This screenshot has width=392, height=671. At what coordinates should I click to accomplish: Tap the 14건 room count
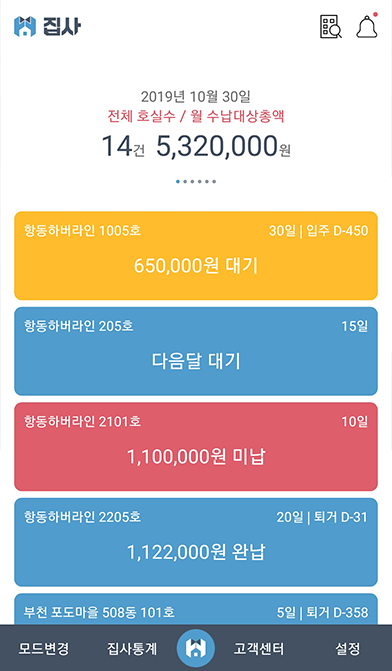pyautogui.click(x=123, y=146)
